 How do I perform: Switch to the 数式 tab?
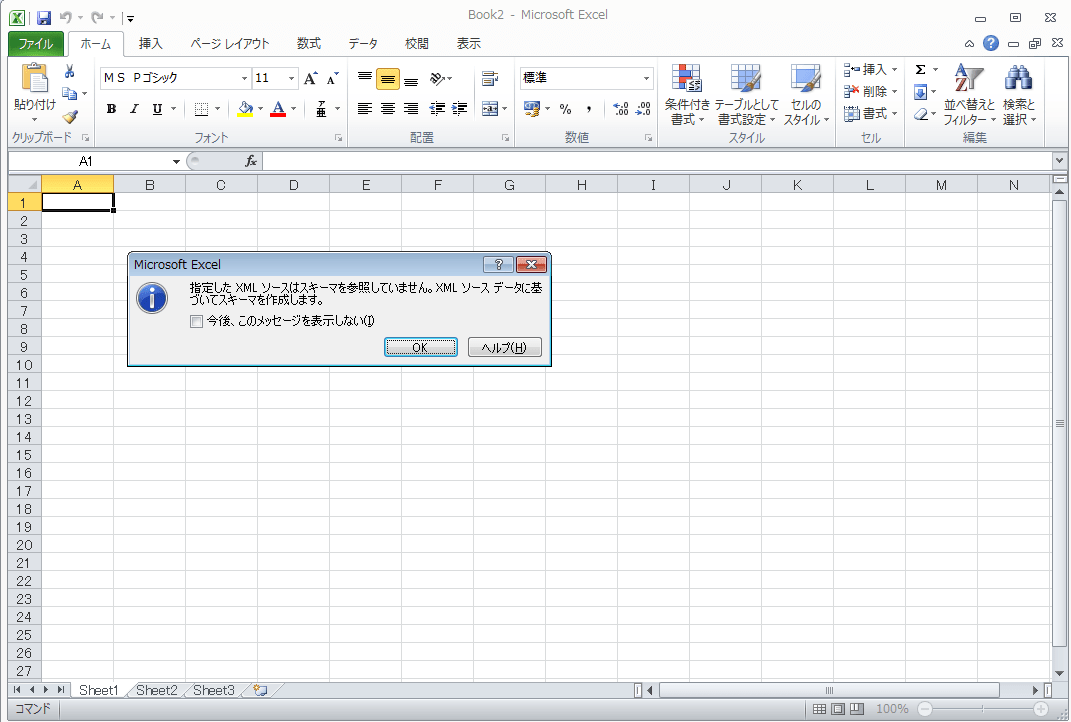point(309,44)
